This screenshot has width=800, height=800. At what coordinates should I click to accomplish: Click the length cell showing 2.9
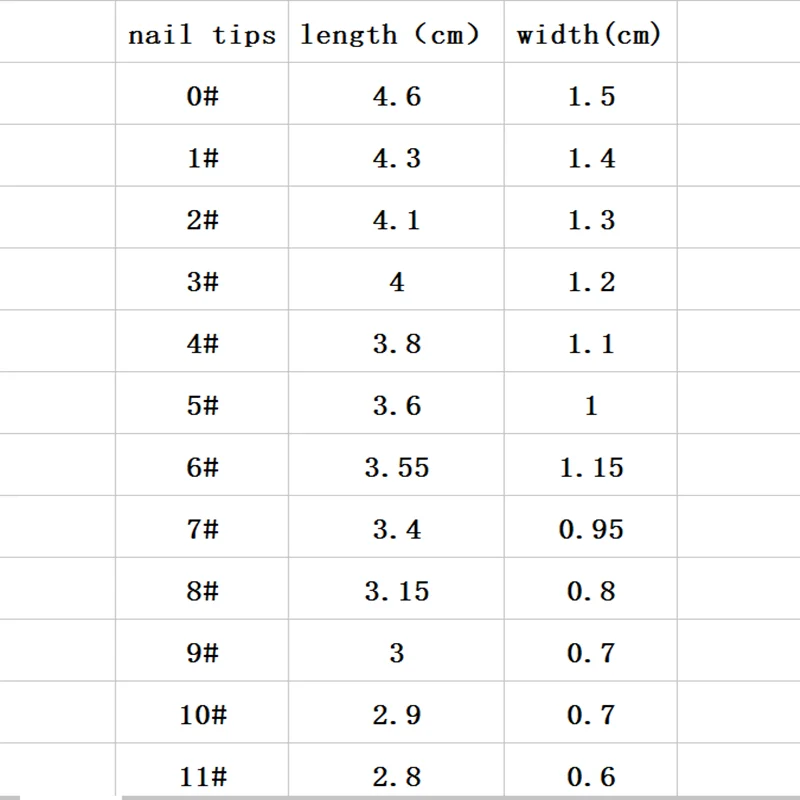coord(396,712)
